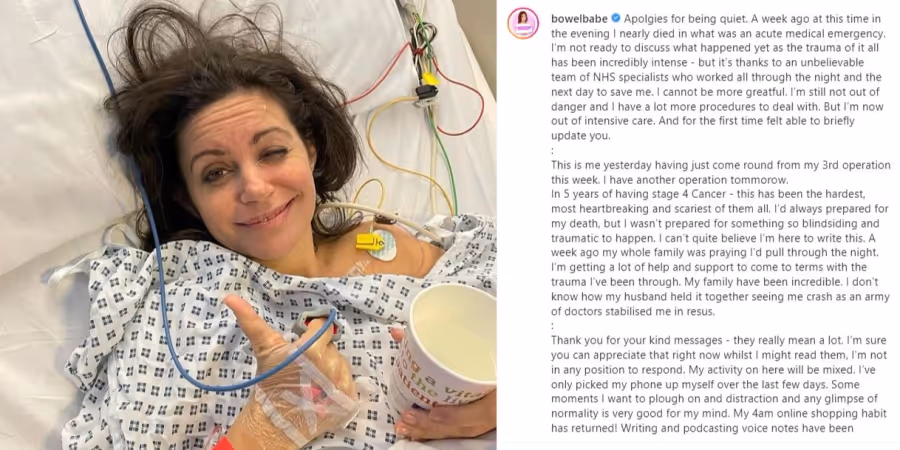Select the "This is me yesterday" sentence
The width and height of the screenshot is (900, 450).
(720, 172)
